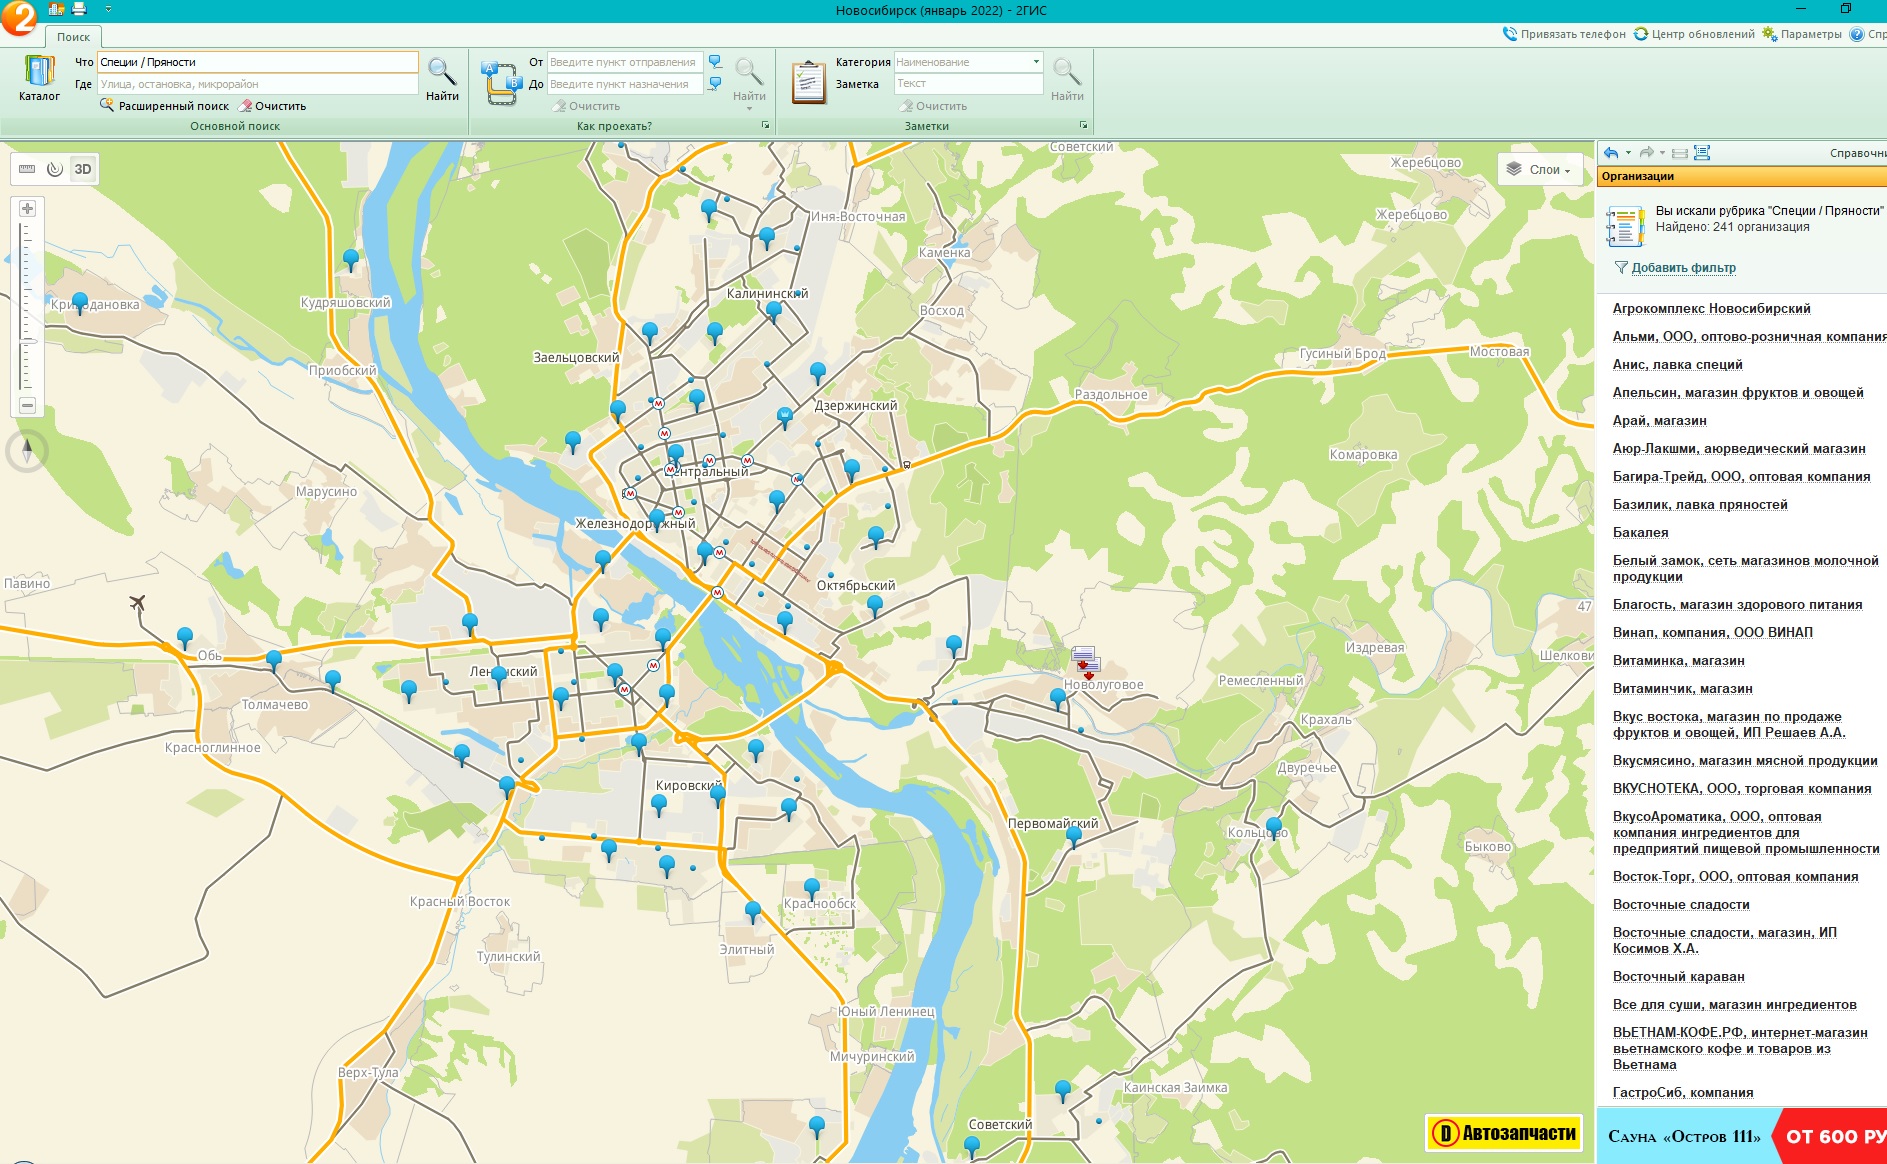Open the 2GIS orange main menu orb
Image resolution: width=1887 pixels, height=1164 pixels.
coord(18,17)
